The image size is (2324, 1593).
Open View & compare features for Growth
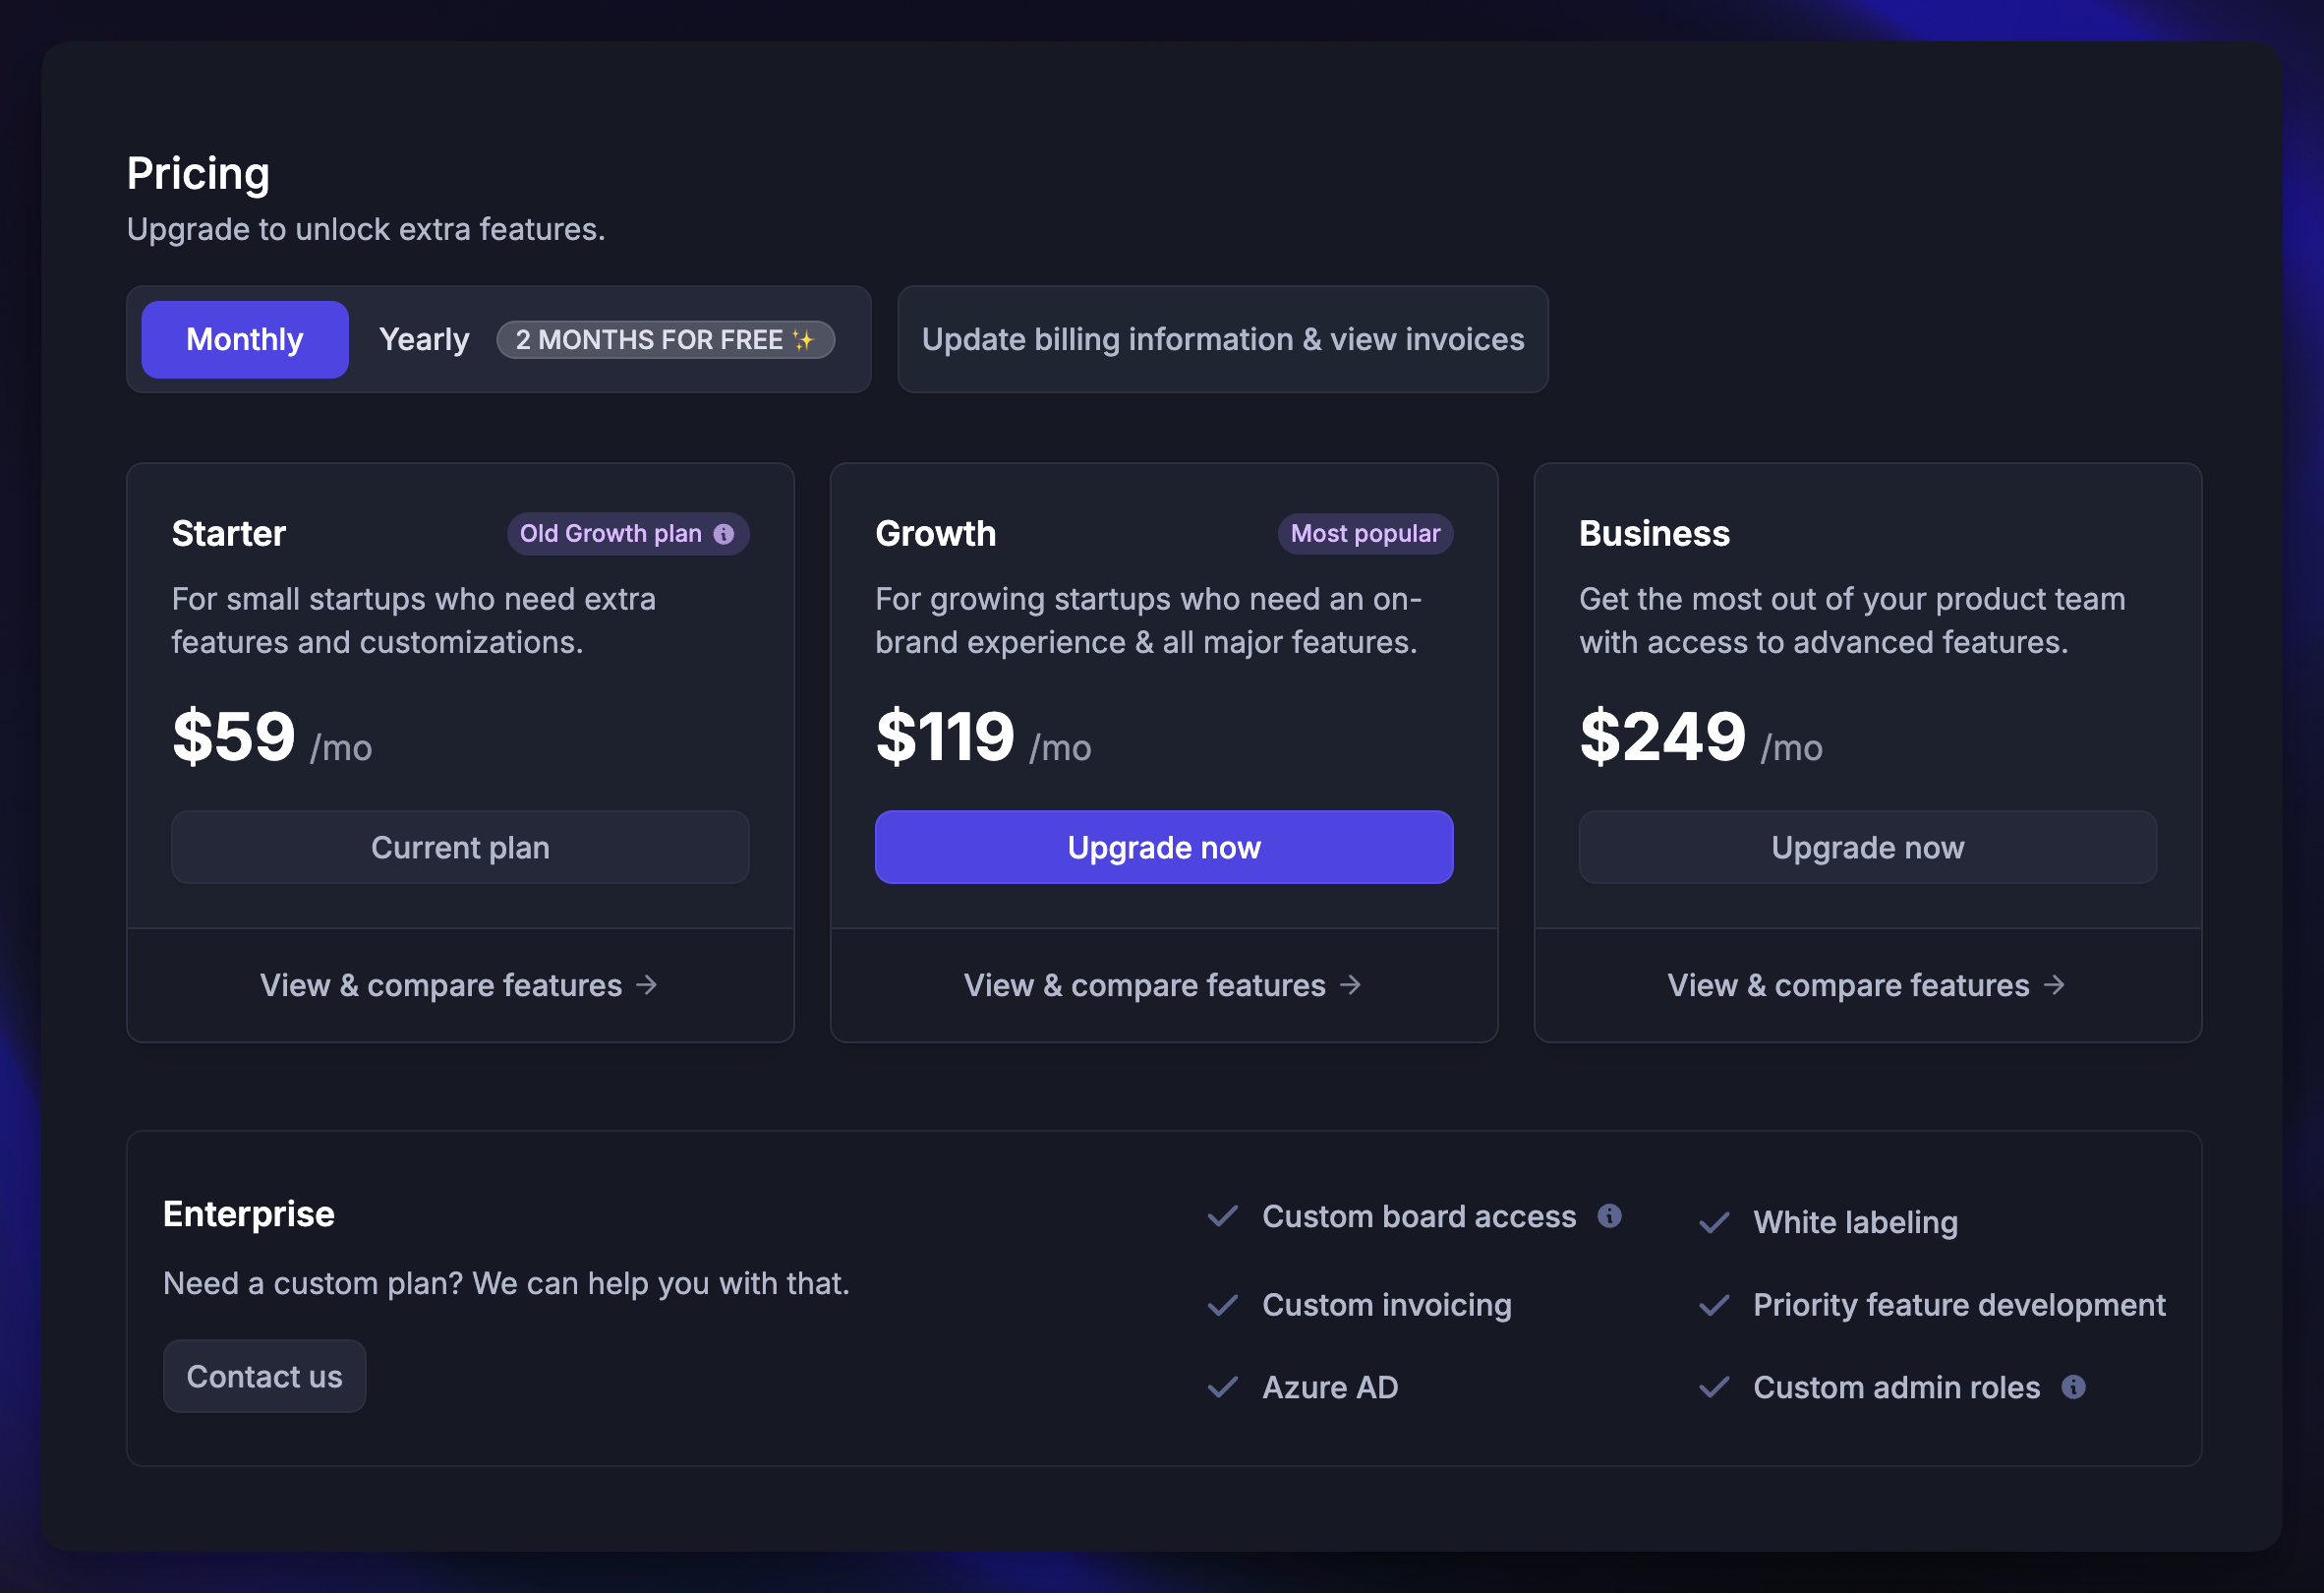1145,985
